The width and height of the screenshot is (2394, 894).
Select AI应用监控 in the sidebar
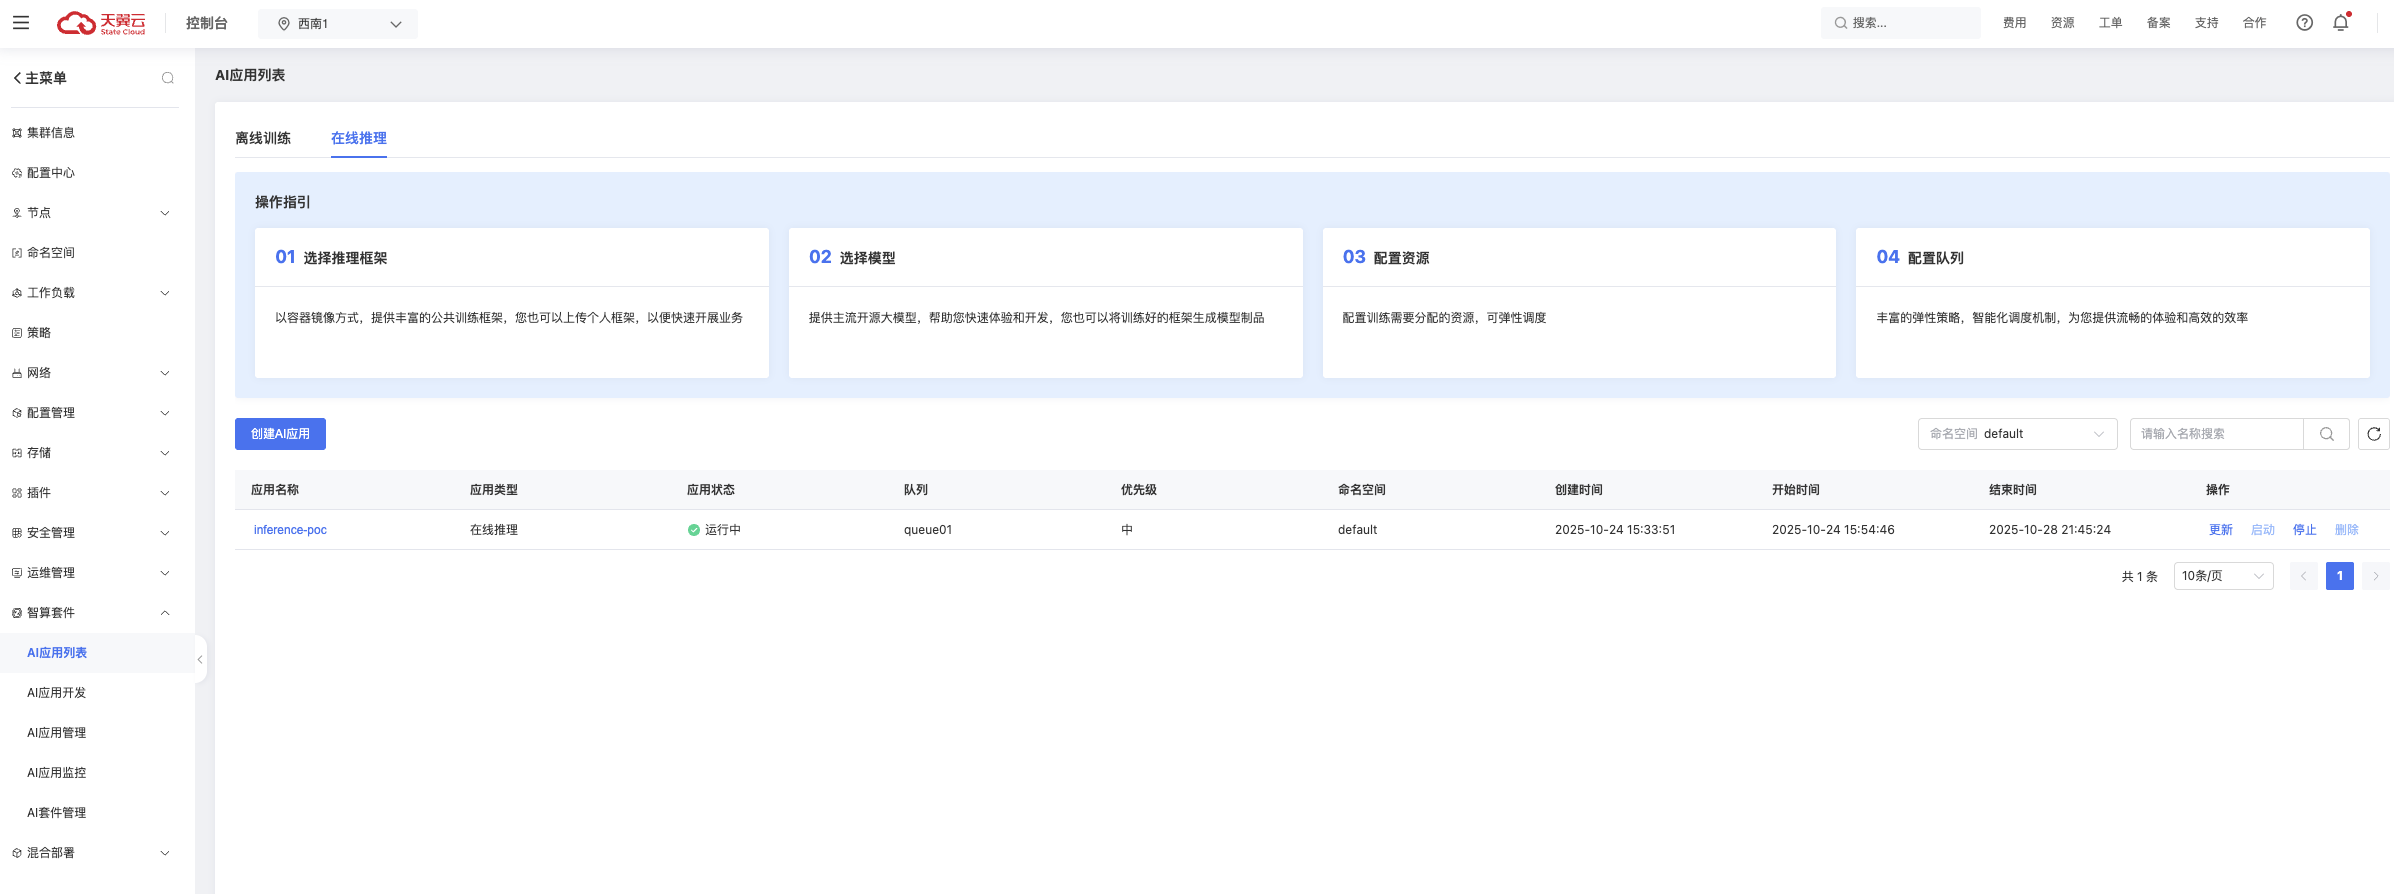click(57, 773)
